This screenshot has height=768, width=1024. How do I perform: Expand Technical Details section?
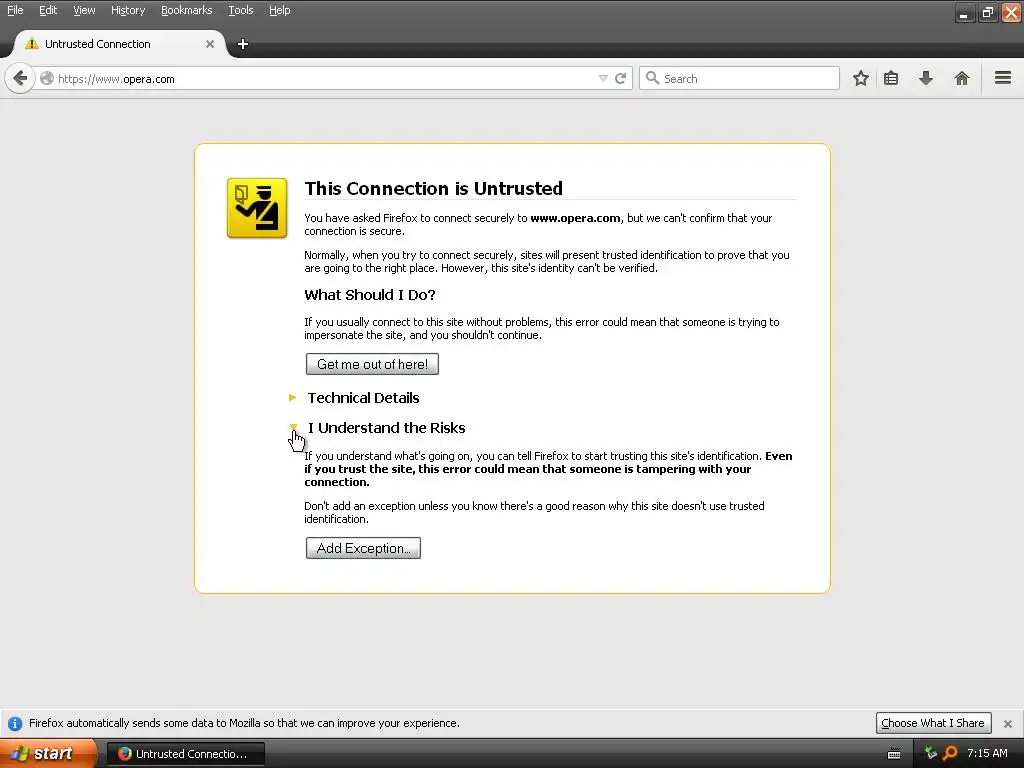point(363,398)
